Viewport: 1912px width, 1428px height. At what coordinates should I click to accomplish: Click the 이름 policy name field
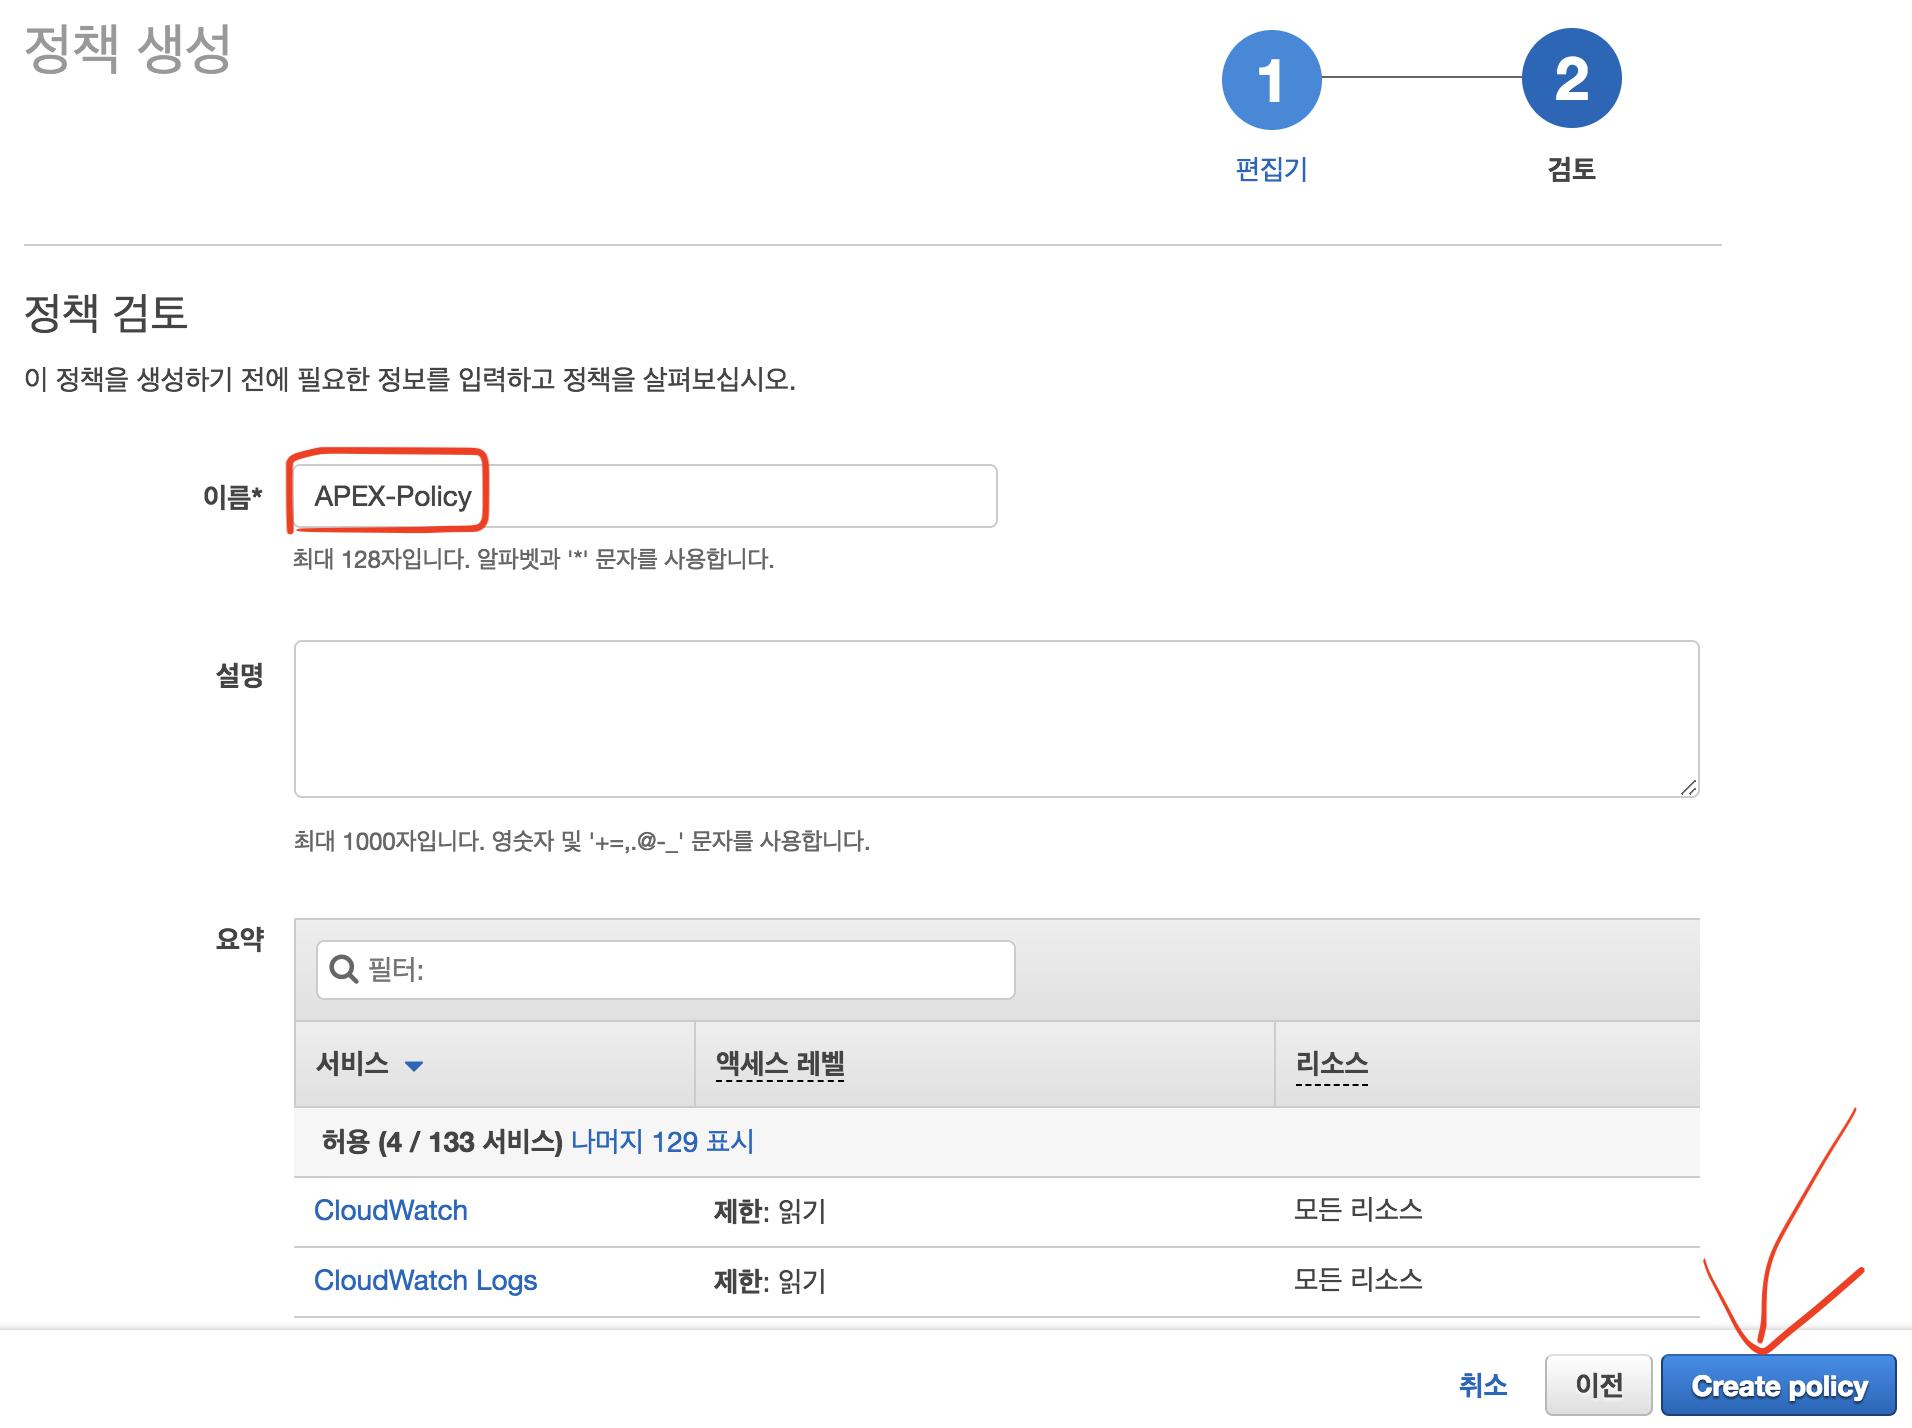[644, 496]
